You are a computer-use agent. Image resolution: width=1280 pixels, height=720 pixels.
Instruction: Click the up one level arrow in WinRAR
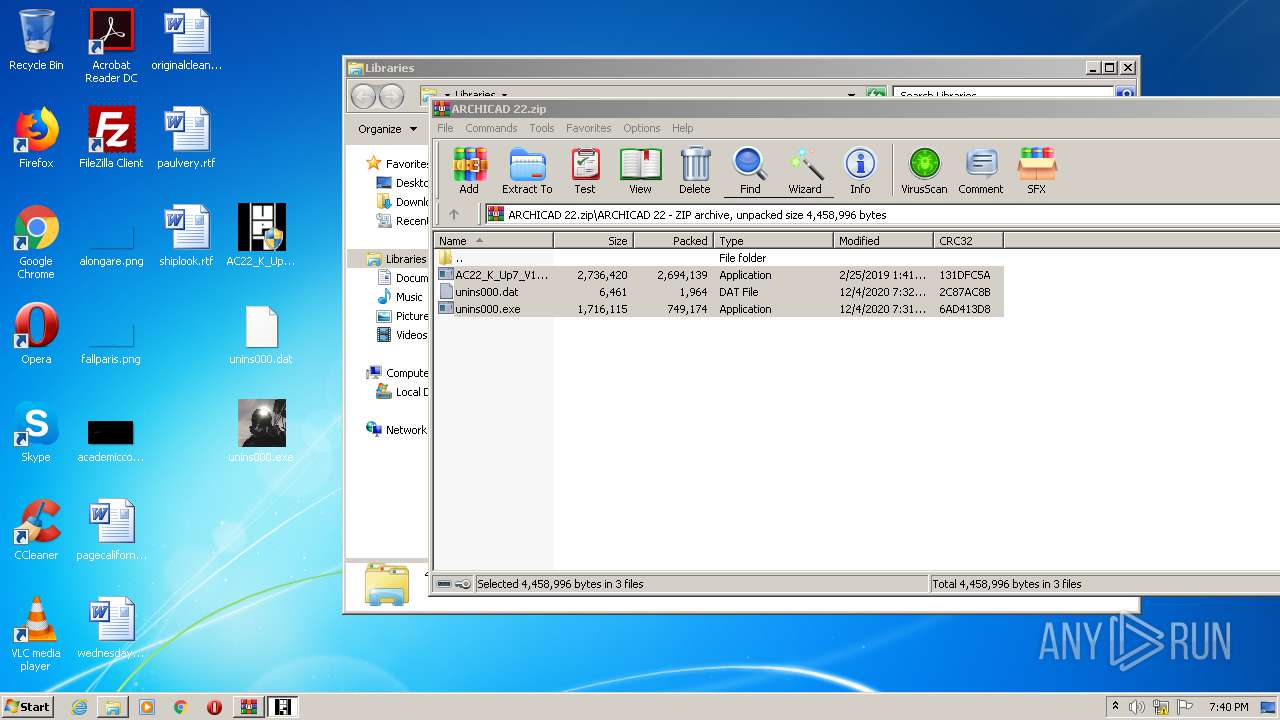click(454, 214)
